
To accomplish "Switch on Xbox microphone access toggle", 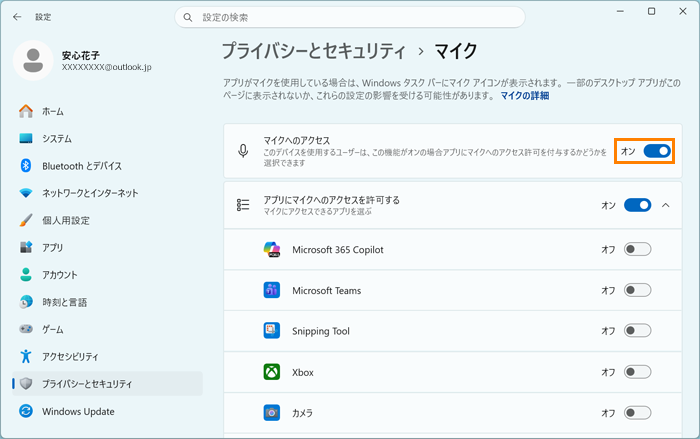I will coord(638,372).
